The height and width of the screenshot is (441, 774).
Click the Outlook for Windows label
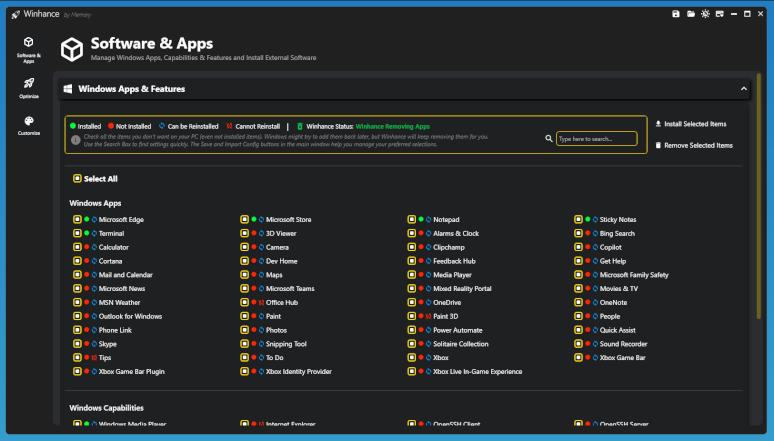coord(130,316)
